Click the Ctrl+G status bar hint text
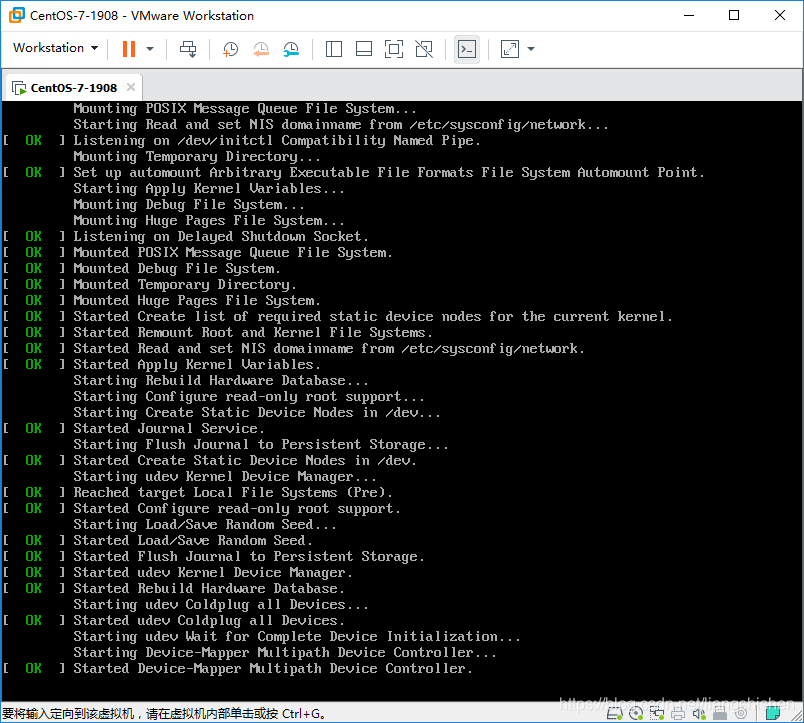Viewport: 804px width, 723px height. (x=164, y=714)
